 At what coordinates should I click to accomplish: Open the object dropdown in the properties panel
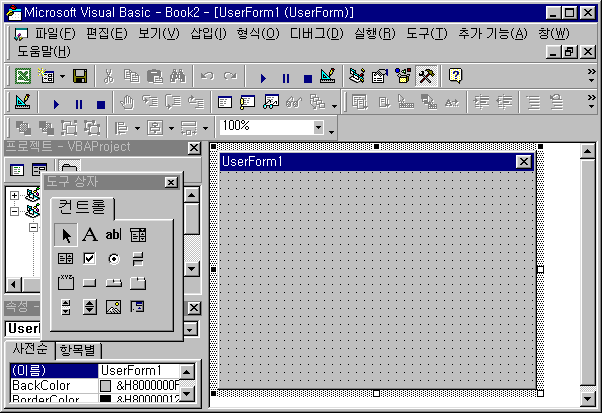pyautogui.click(x=190, y=329)
